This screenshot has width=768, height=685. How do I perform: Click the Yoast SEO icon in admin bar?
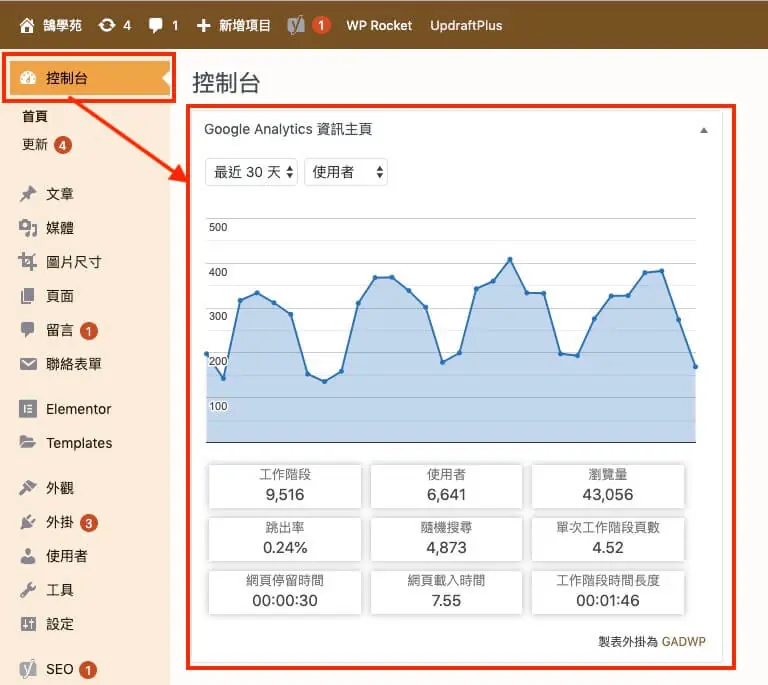(296, 25)
